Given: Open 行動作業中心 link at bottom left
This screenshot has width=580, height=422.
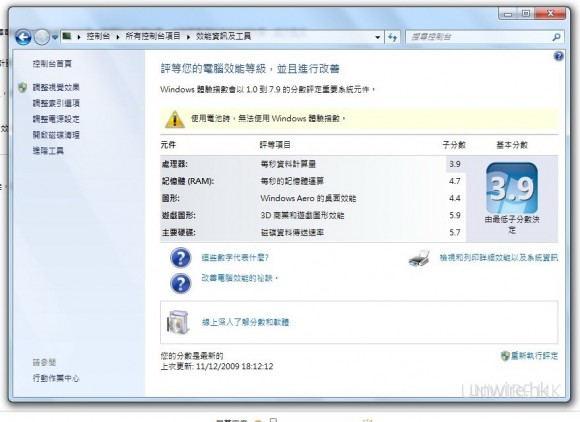Looking at the screenshot, I should click(56, 378).
